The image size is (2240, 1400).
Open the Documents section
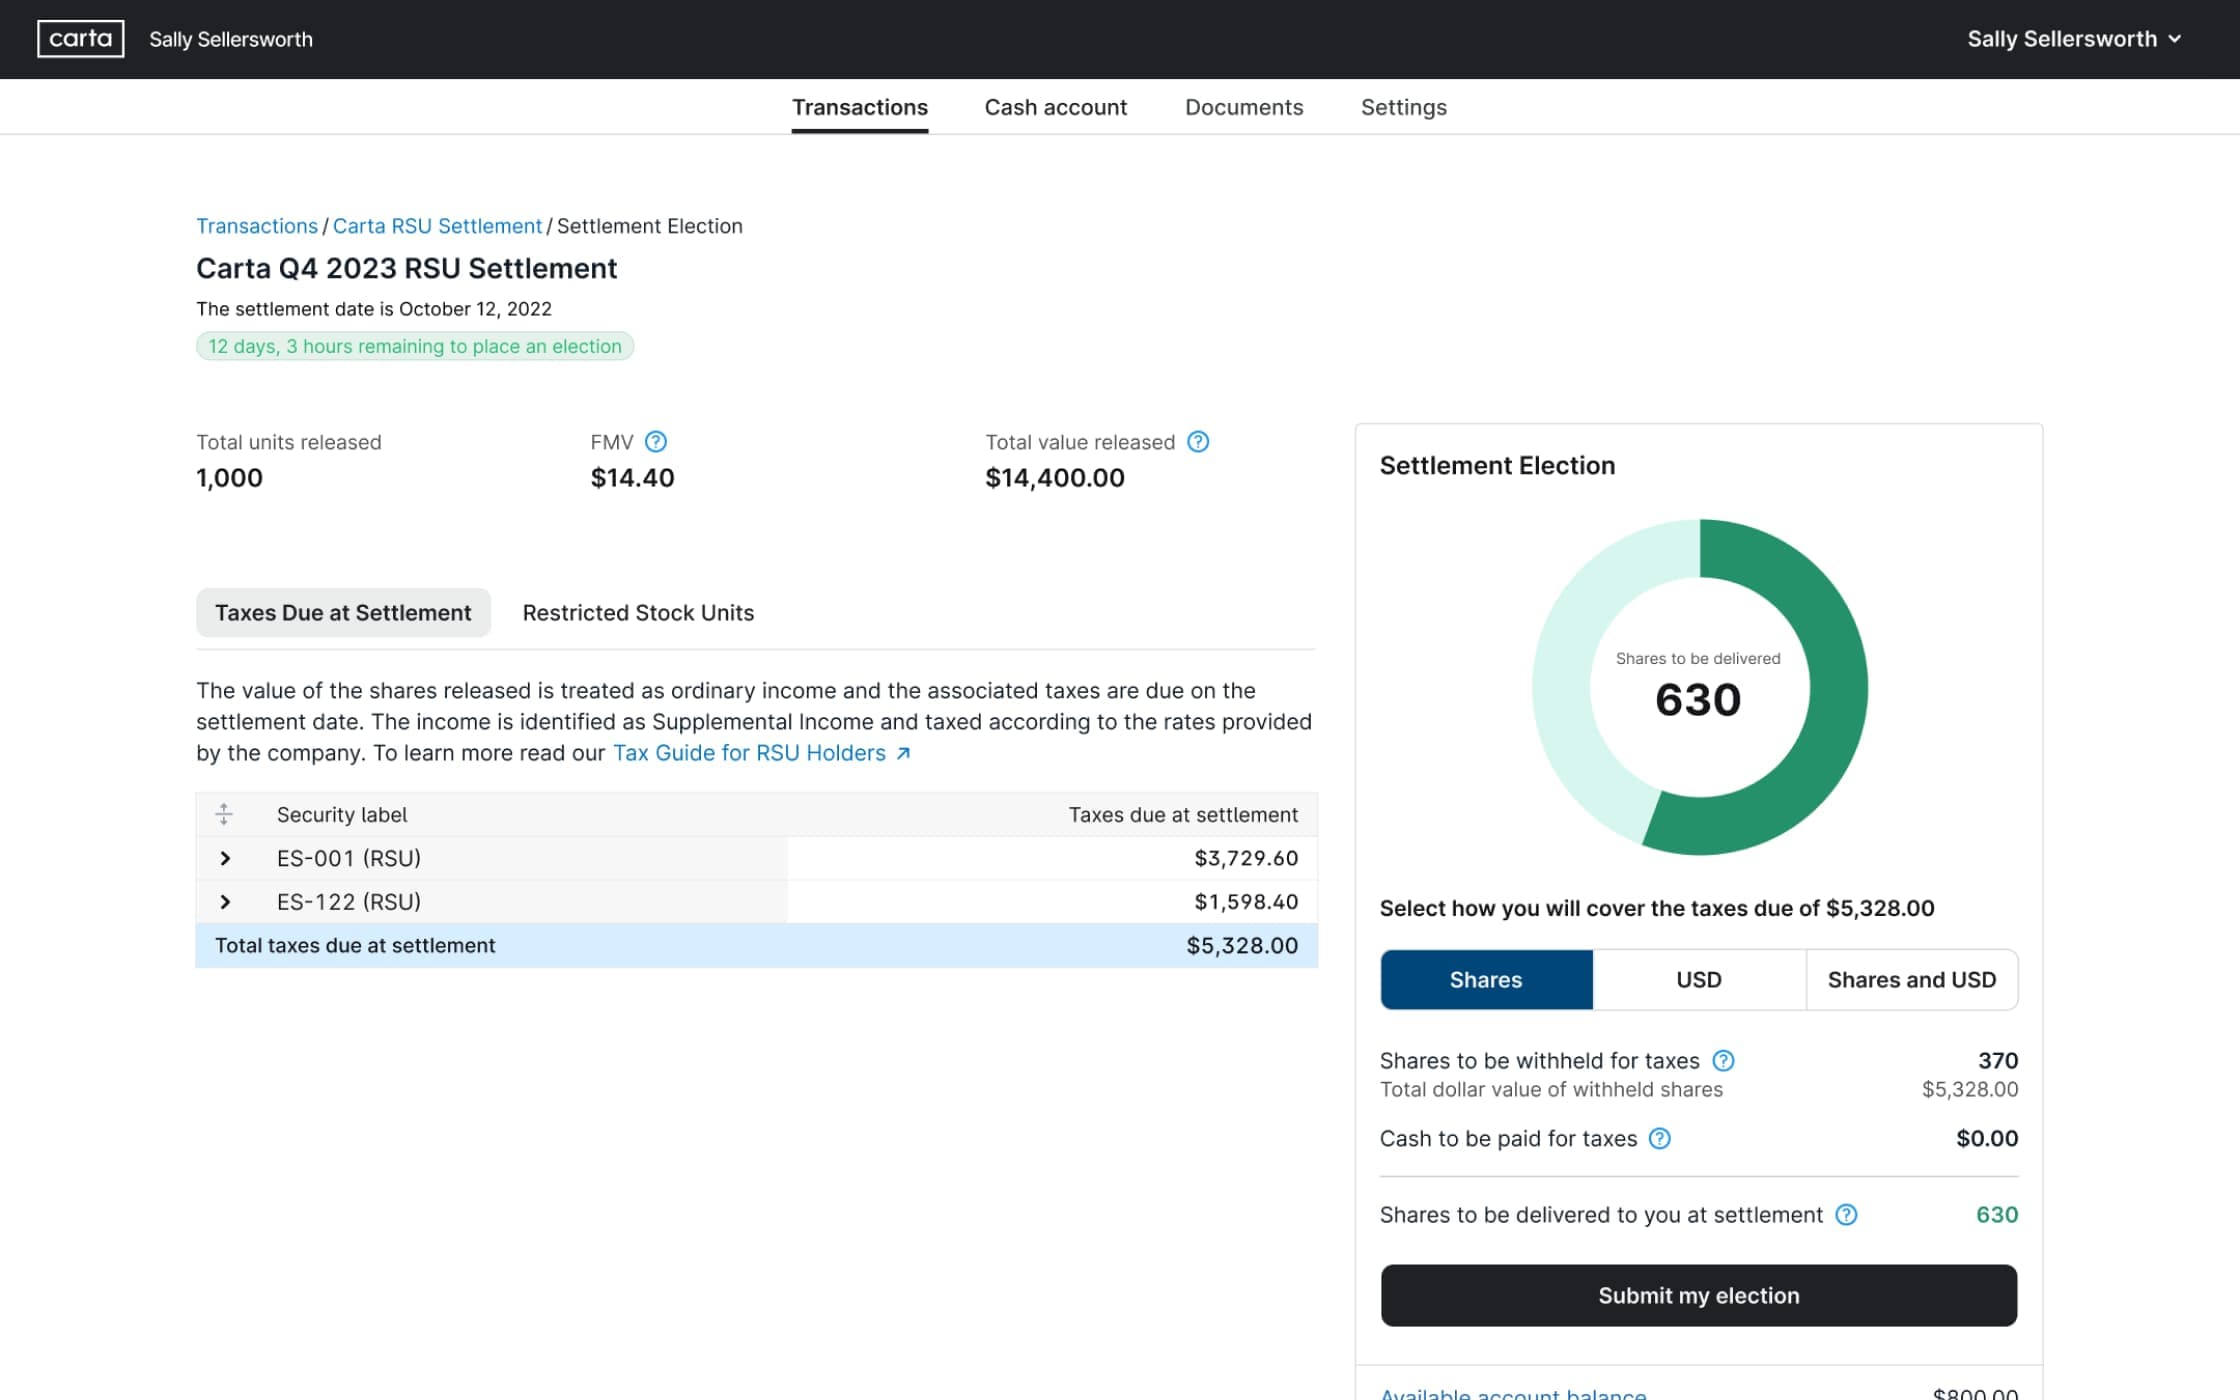1243,107
